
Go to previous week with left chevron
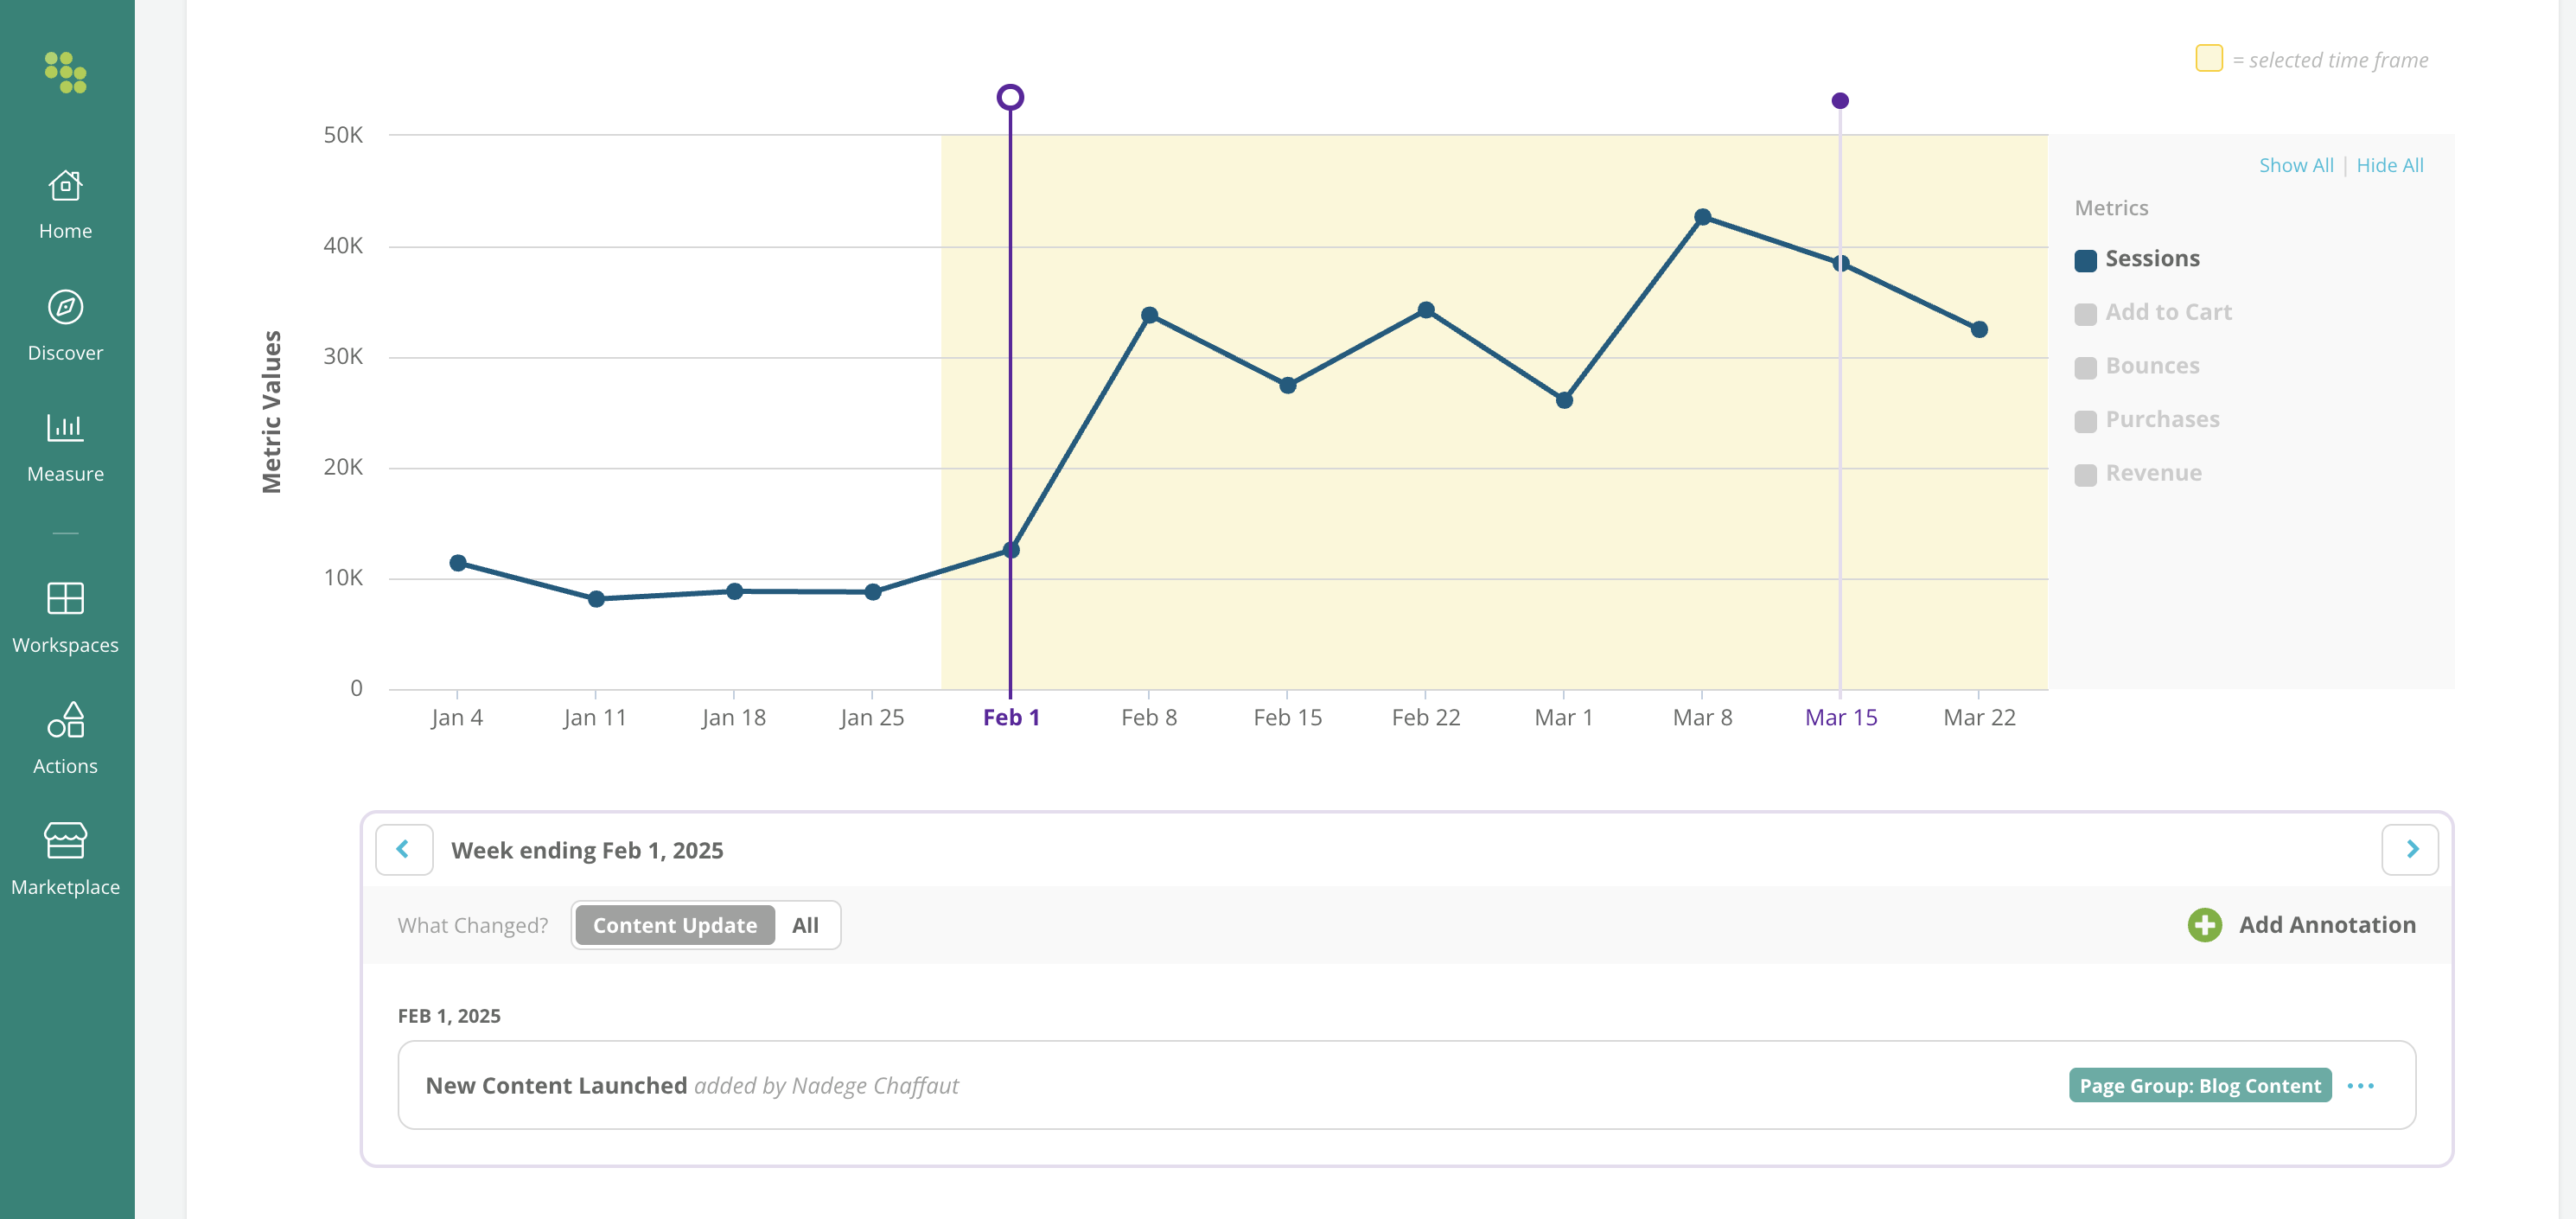click(x=404, y=850)
